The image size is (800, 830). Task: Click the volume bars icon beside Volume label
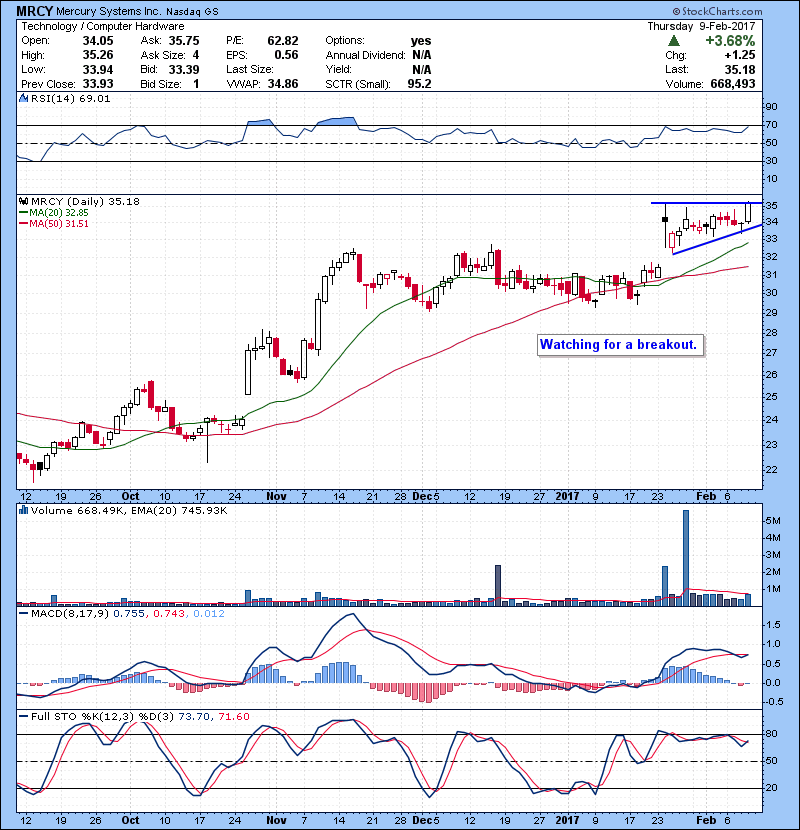coord(23,510)
